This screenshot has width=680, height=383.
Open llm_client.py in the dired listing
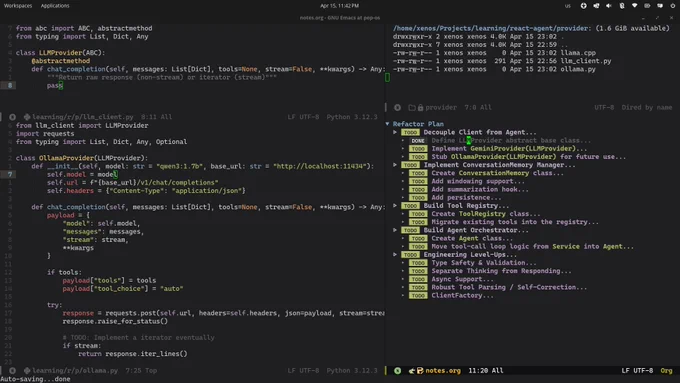coord(586,61)
